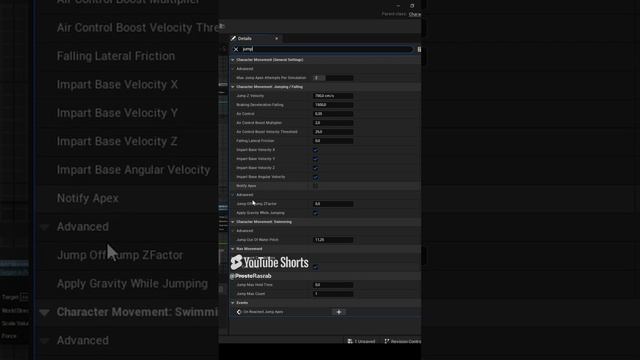Collapse Character Movement: Swimming section
The width and height of the screenshot is (640, 360).
[x=233, y=222]
